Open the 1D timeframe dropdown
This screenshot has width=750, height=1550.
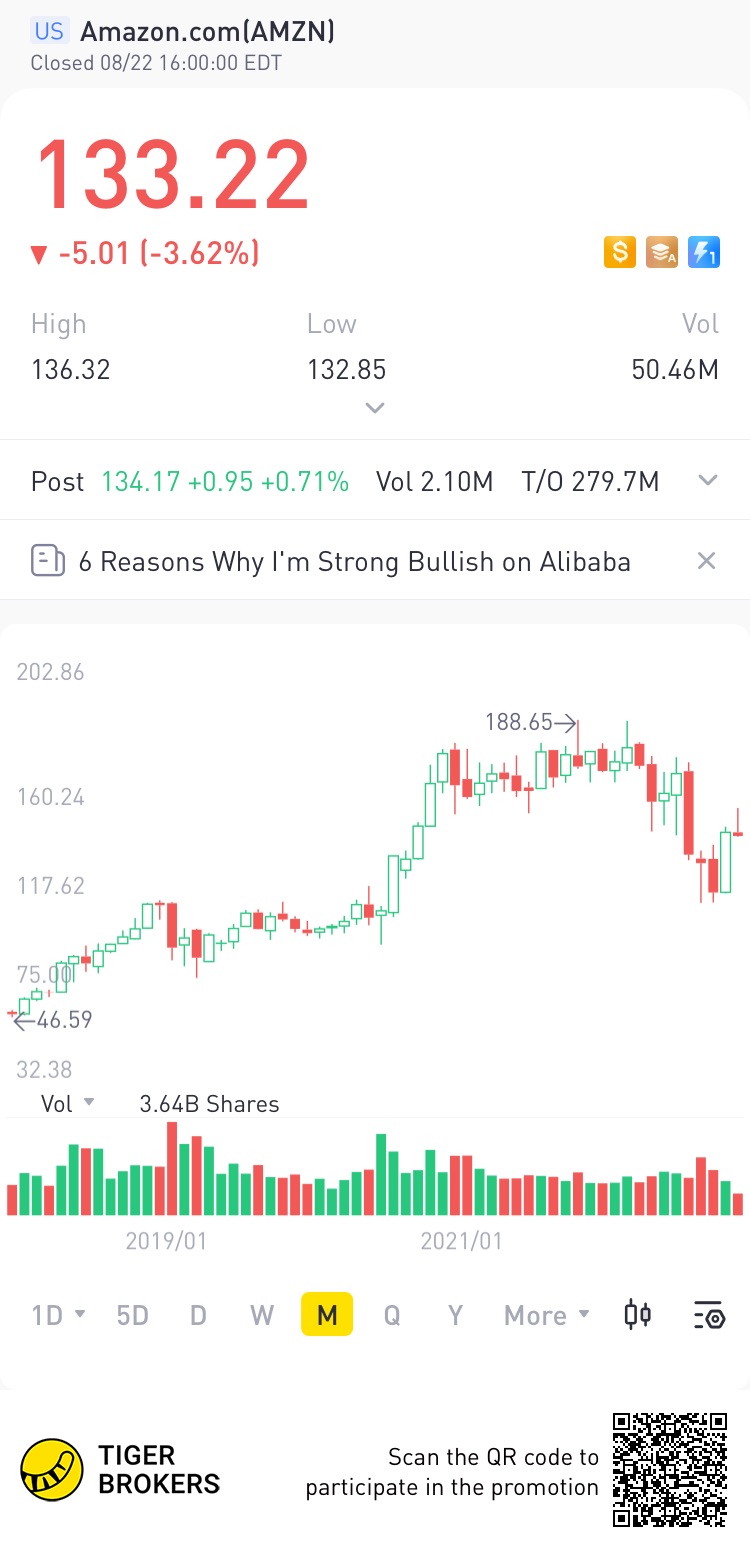(x=58, y=1315)
